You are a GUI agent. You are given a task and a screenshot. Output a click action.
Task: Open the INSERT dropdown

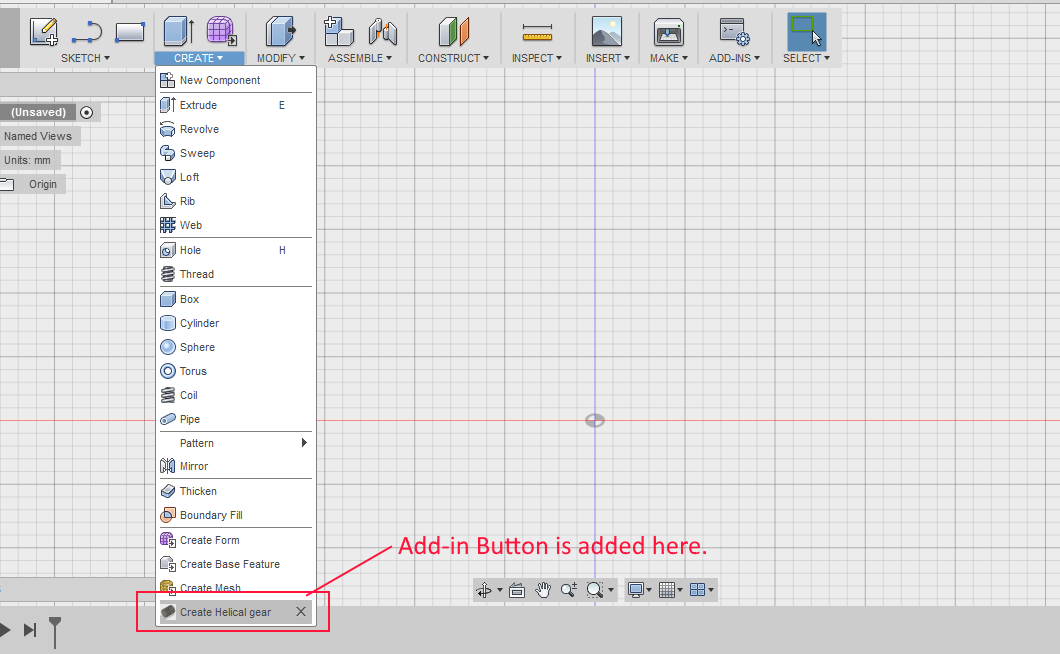pyautogui.click(x=608, y=58)
